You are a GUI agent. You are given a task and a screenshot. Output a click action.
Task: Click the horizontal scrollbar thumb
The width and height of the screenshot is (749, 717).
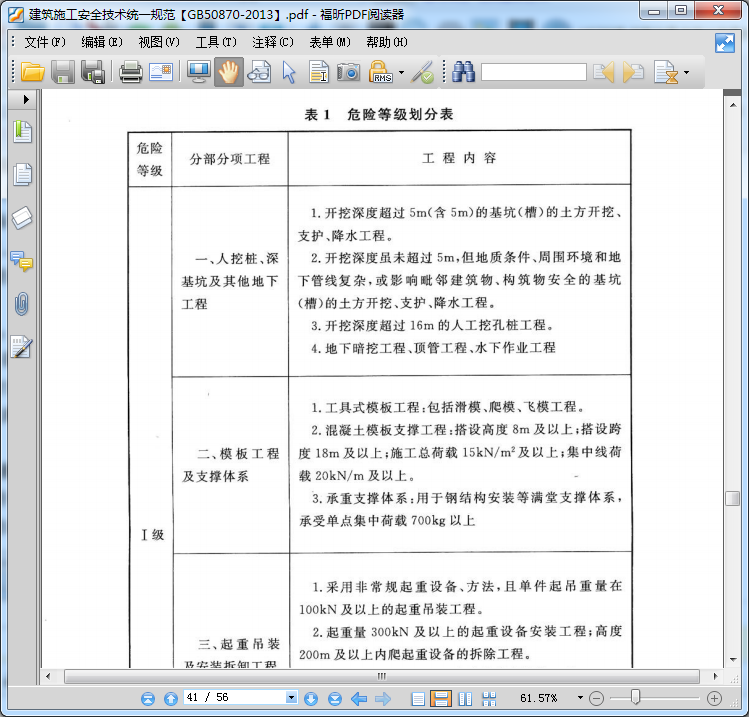(x=382, y=676)
